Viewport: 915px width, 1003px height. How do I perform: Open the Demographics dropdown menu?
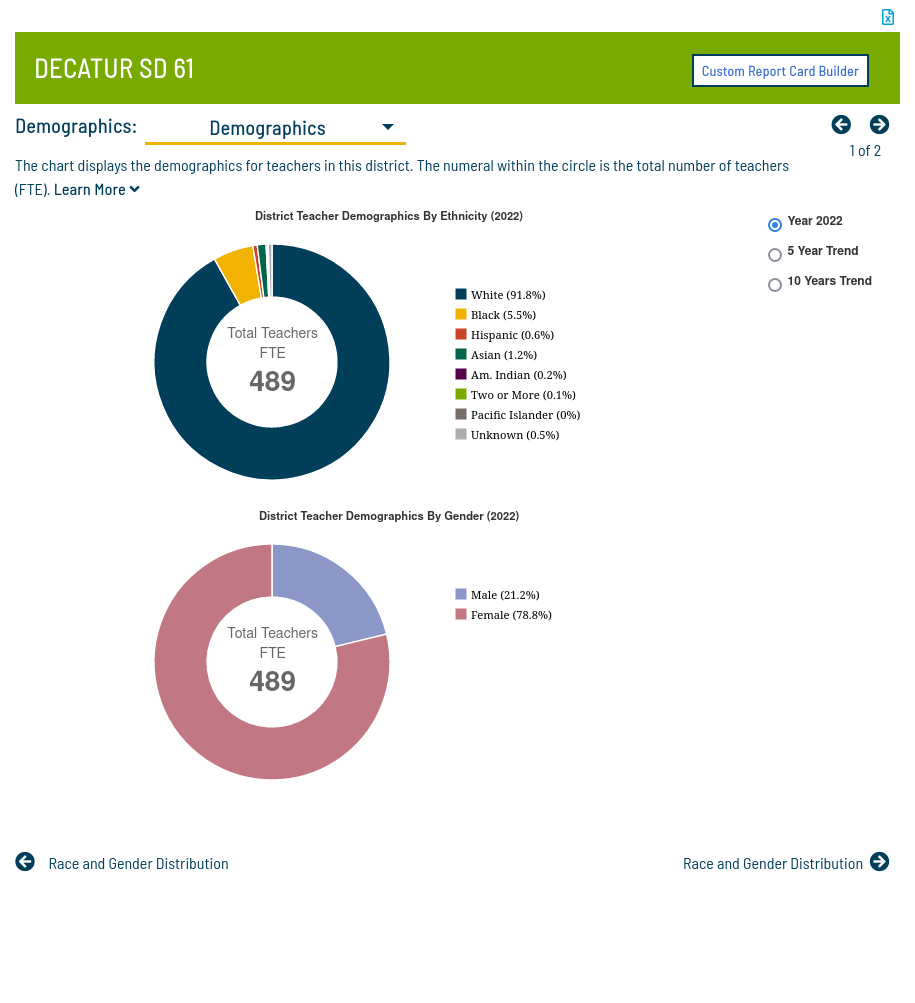pyautogui.click(x=275, y=128)
